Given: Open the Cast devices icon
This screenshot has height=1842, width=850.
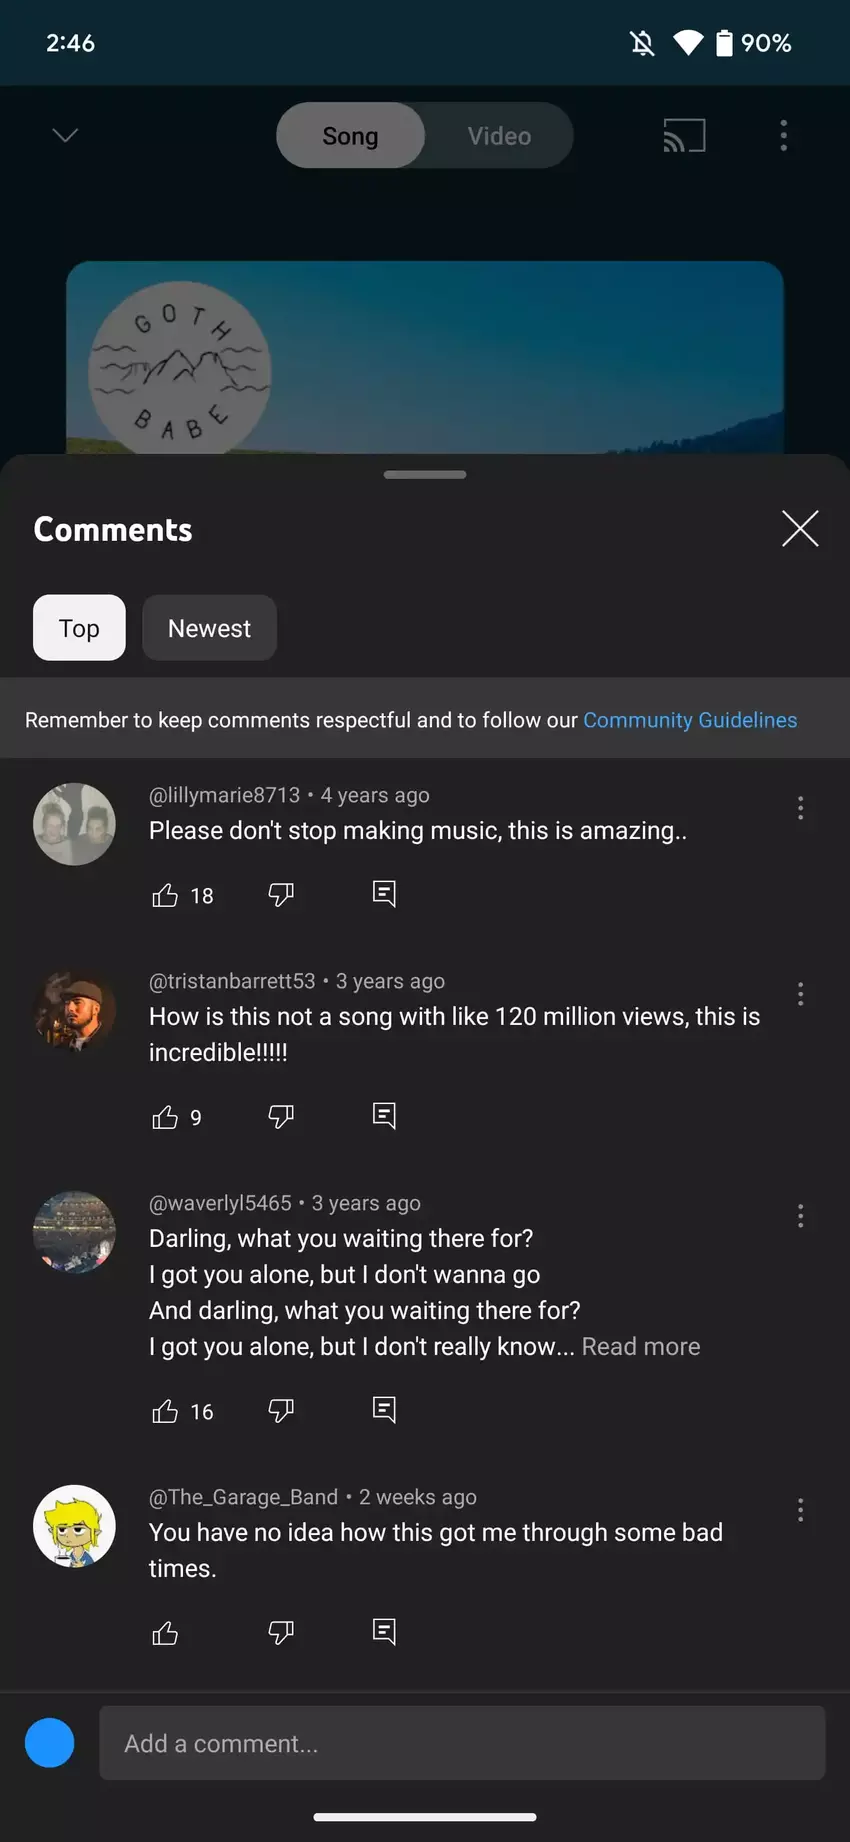Looking at the screenshot, I should (684, 135).
